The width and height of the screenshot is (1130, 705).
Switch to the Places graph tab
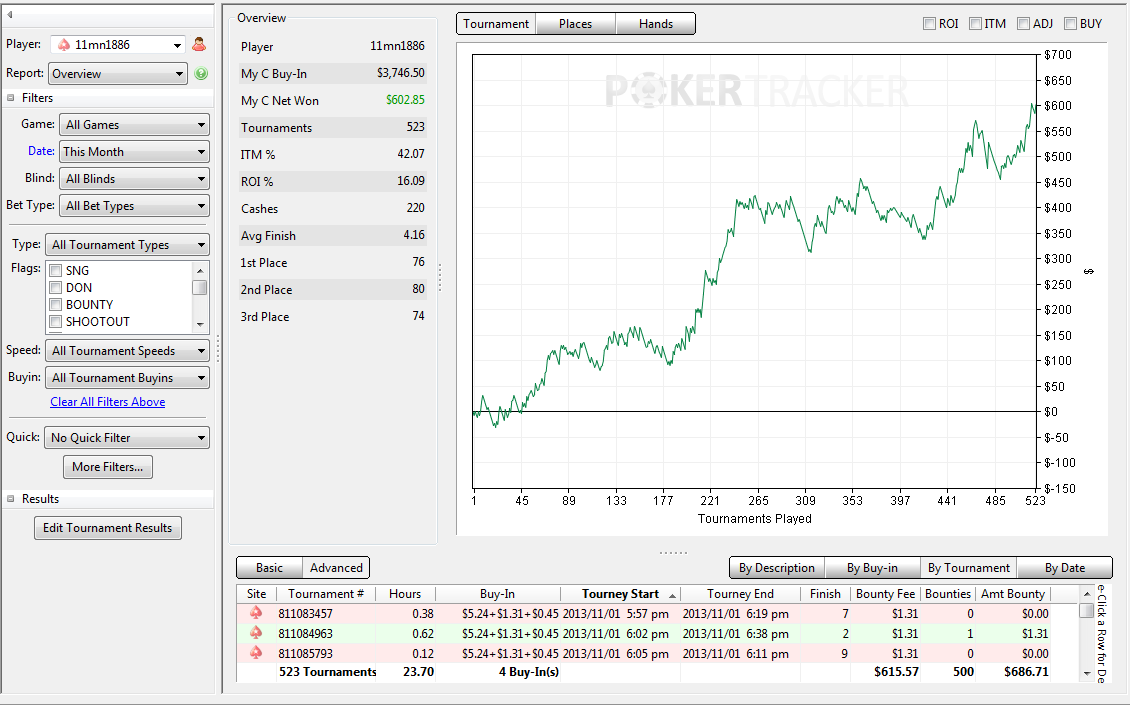tap(576, 24)
